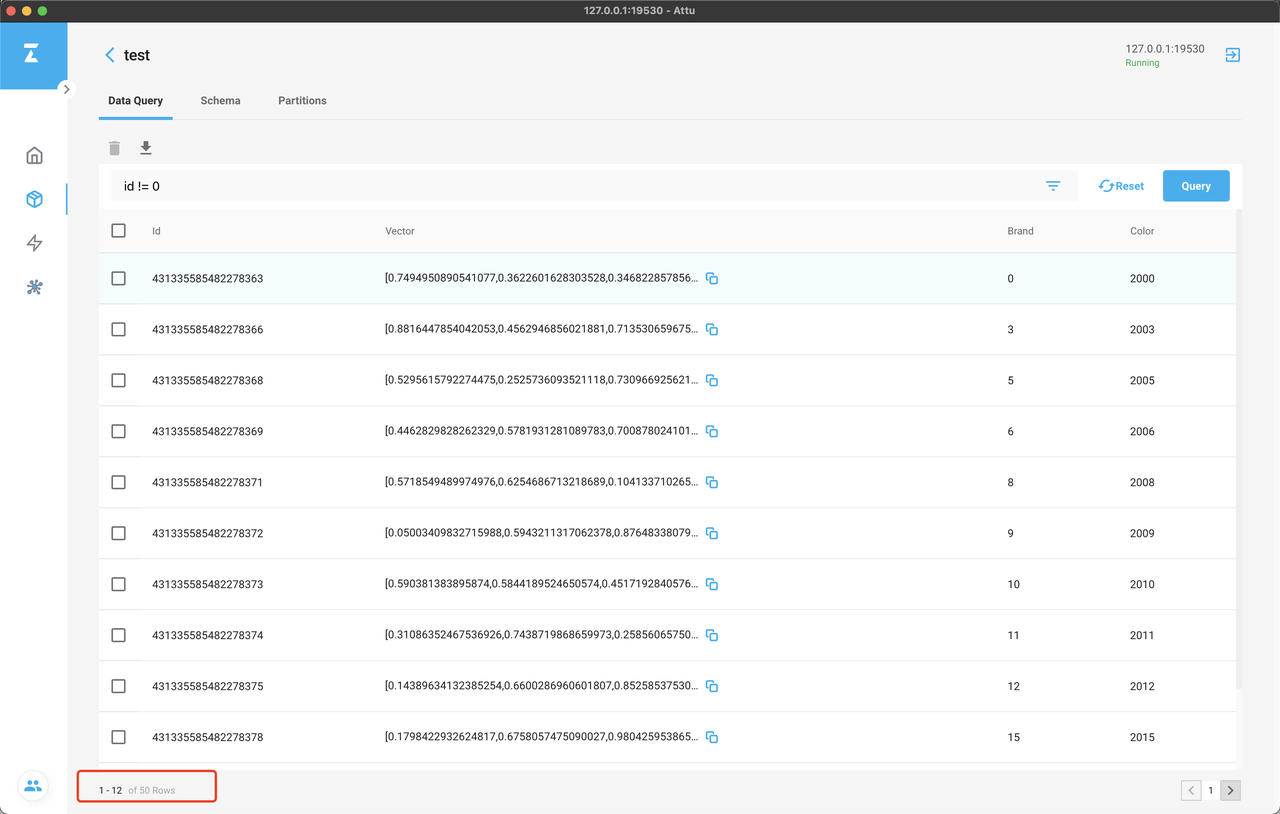Go to the previous page arrow
Viewport: 1280px width, 814px height.
pyautogui.click(x=1191, y=790)
